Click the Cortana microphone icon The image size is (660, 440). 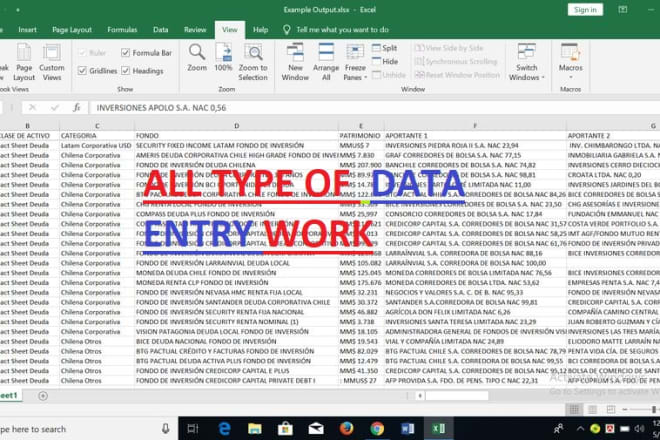[x=165, y=429]
